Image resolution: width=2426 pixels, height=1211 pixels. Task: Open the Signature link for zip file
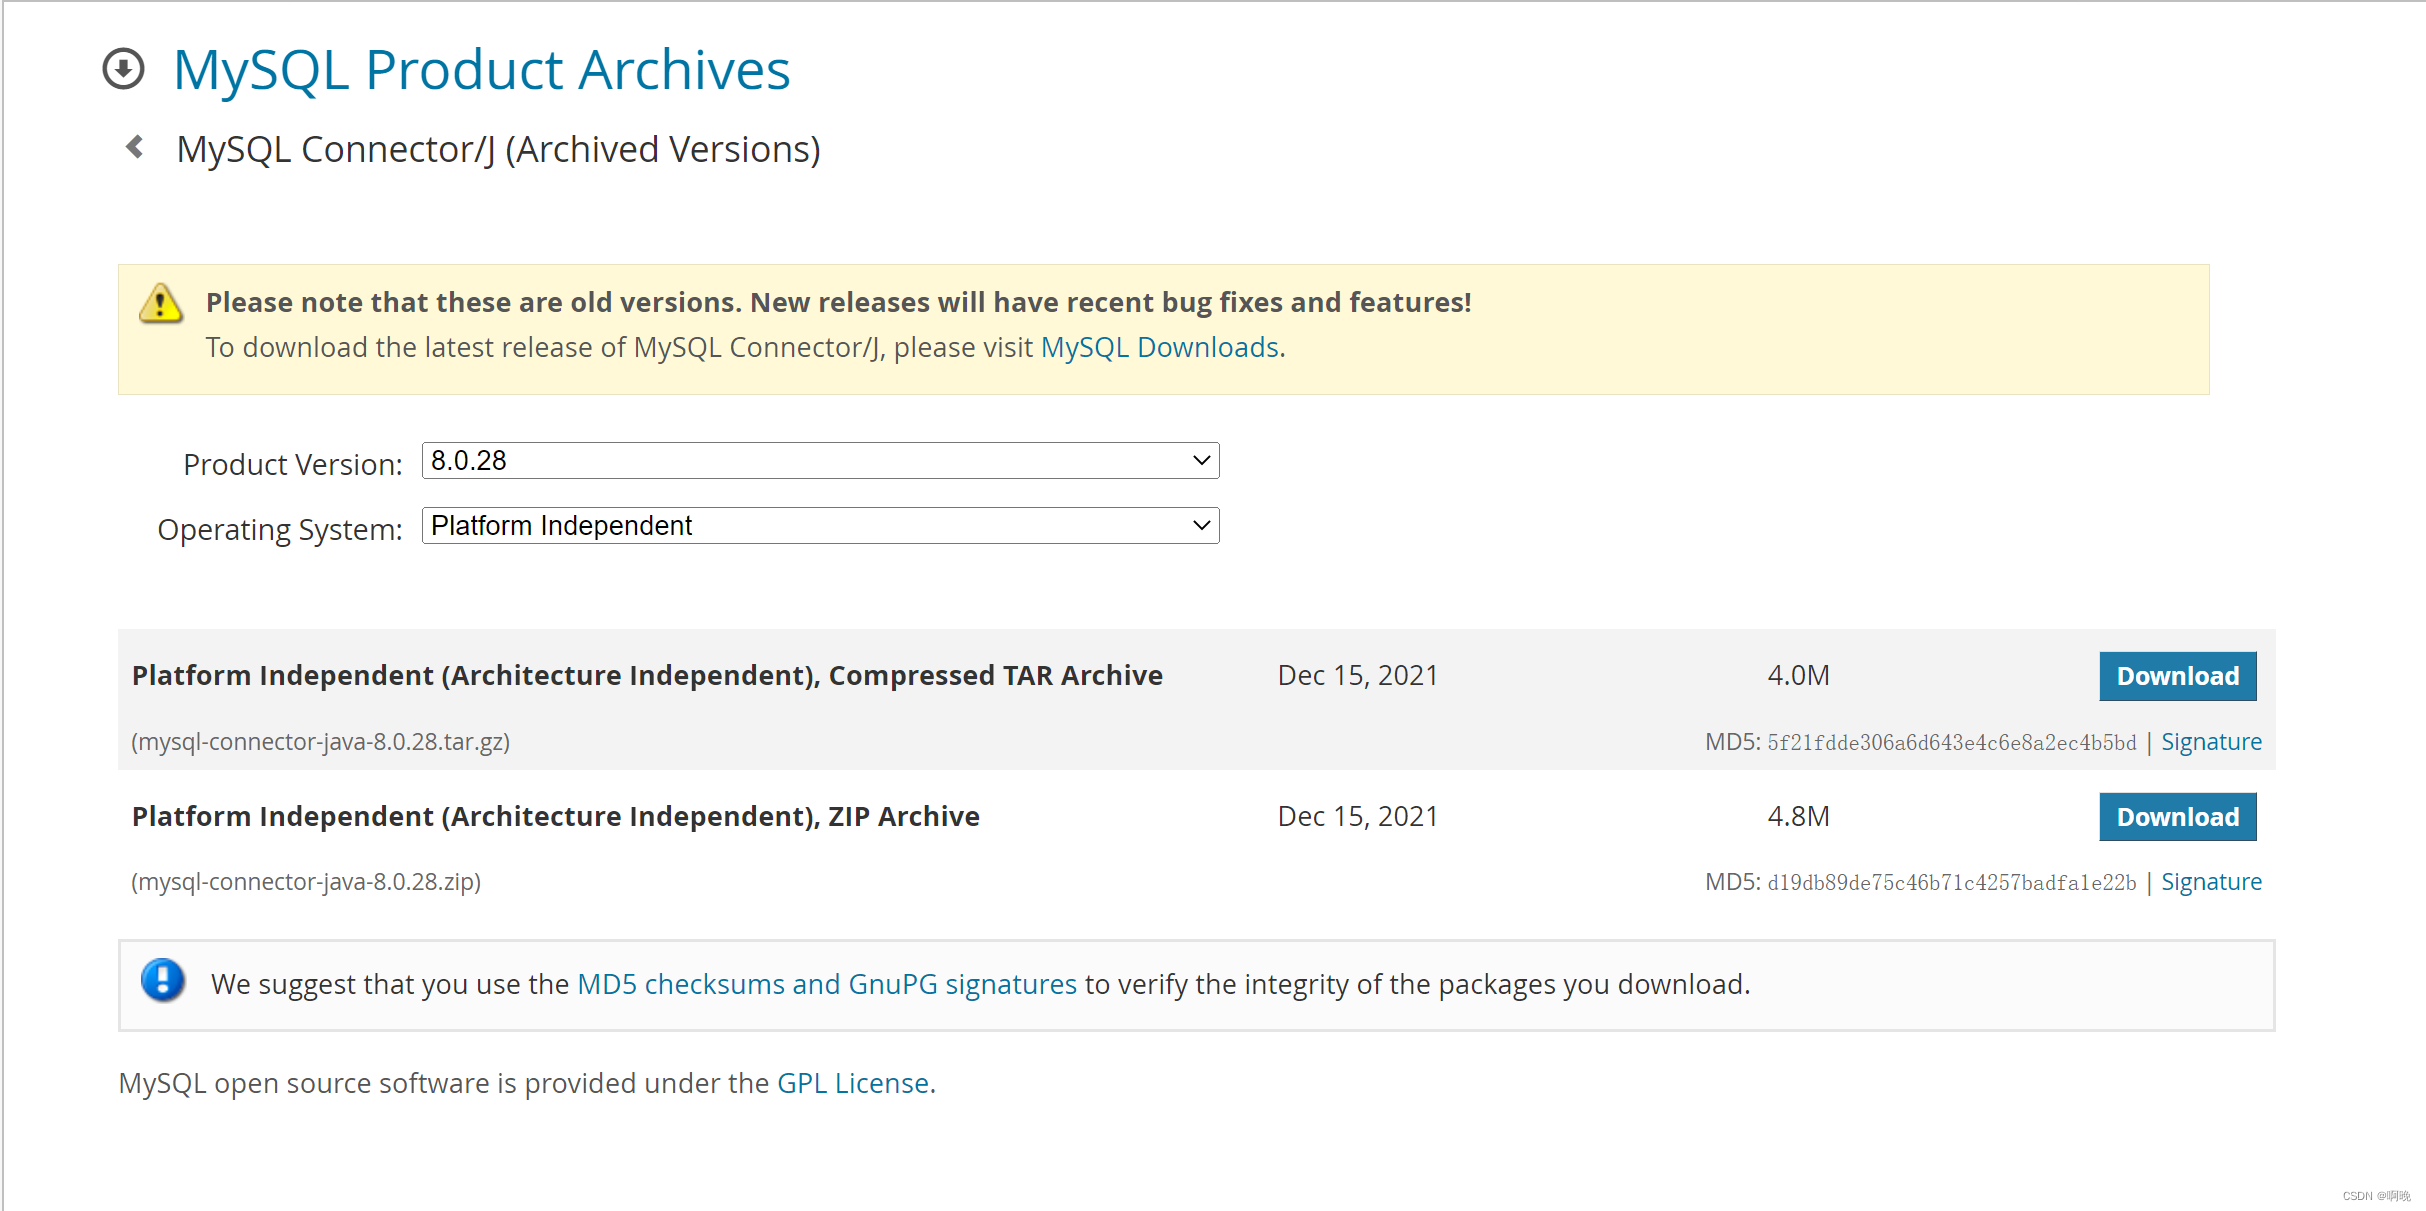2211,882
